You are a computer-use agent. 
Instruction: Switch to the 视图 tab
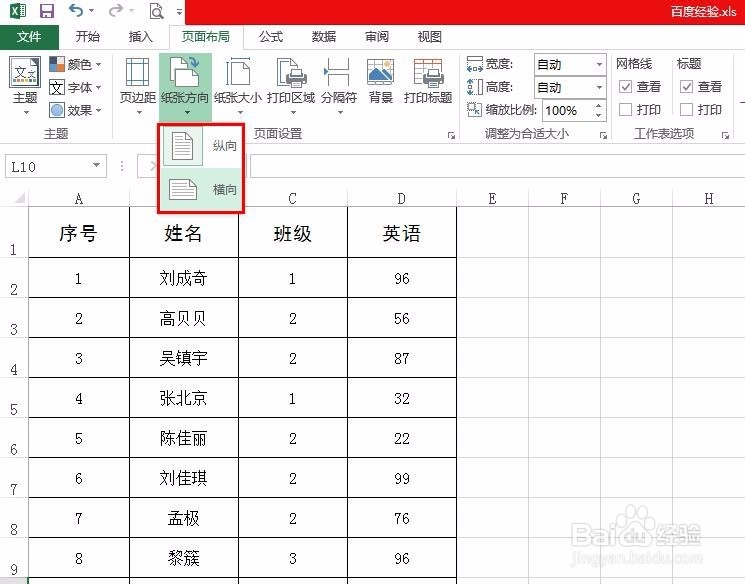click(430, 37)
